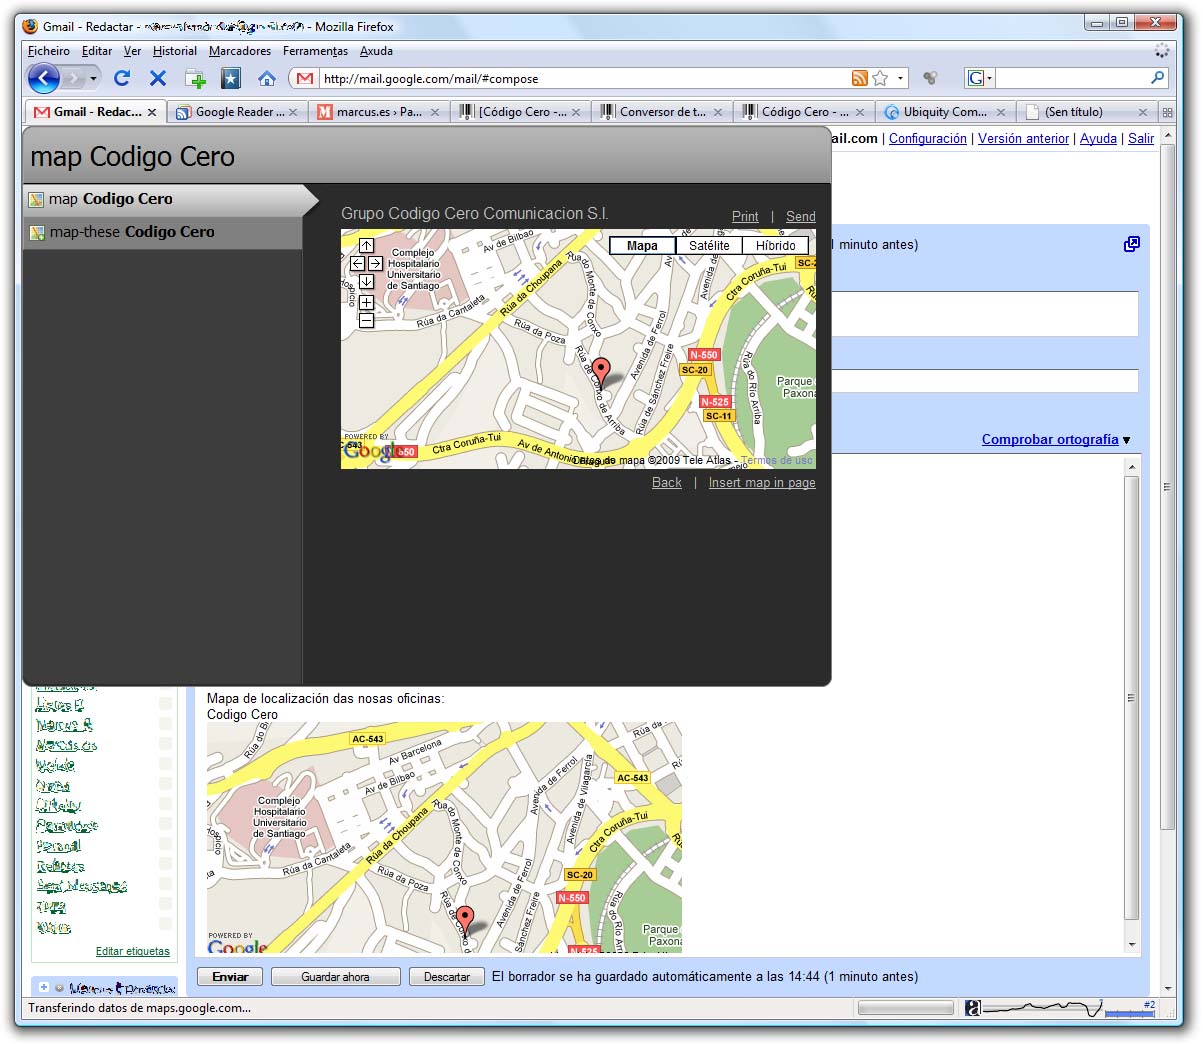Screen dimensions: 1203x1044
Task: Pan the preview map left
Action: pos(357,263)
